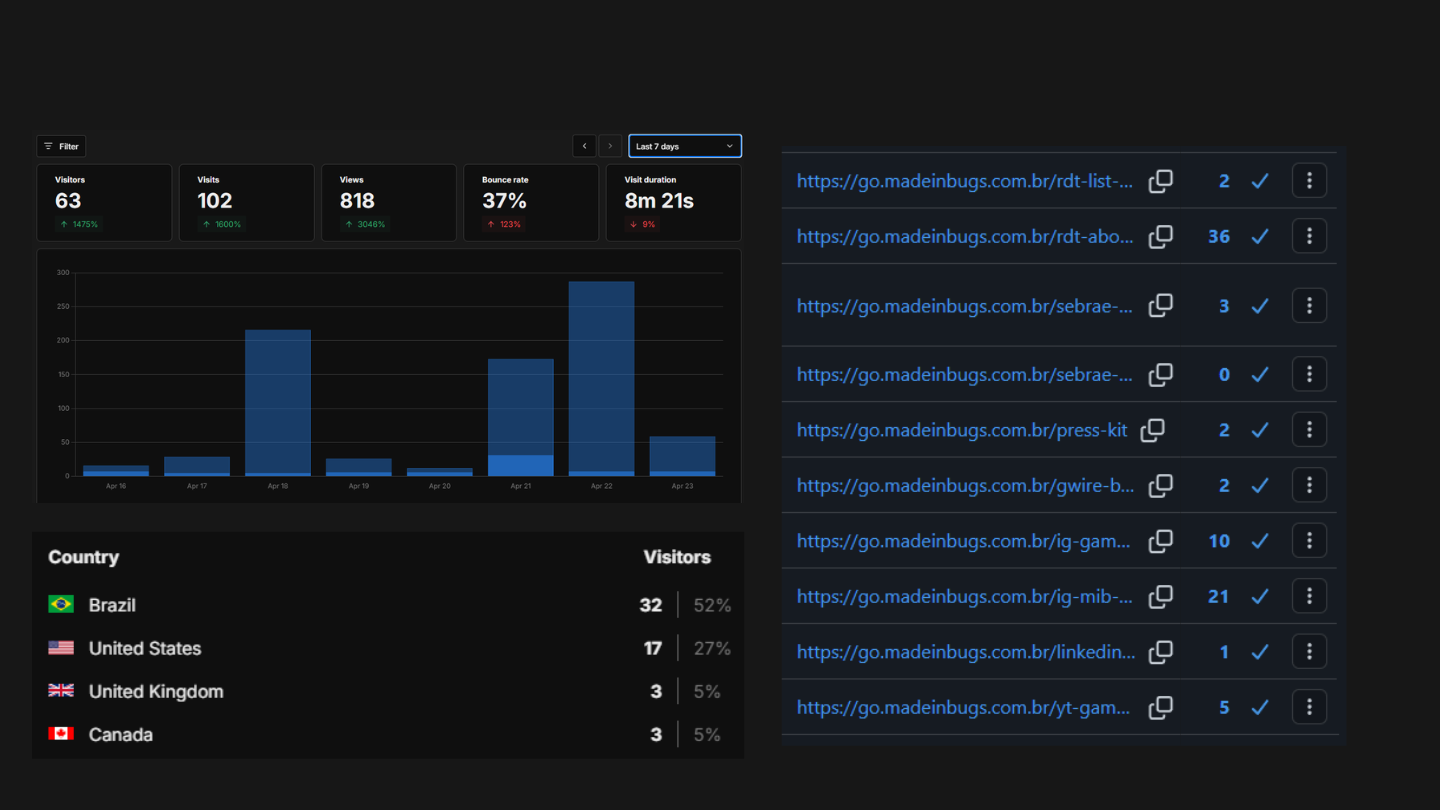This screenshot has height=810, width=1440.
Task: Copy the ig-mib link
Action: (x=1160, y=597)
